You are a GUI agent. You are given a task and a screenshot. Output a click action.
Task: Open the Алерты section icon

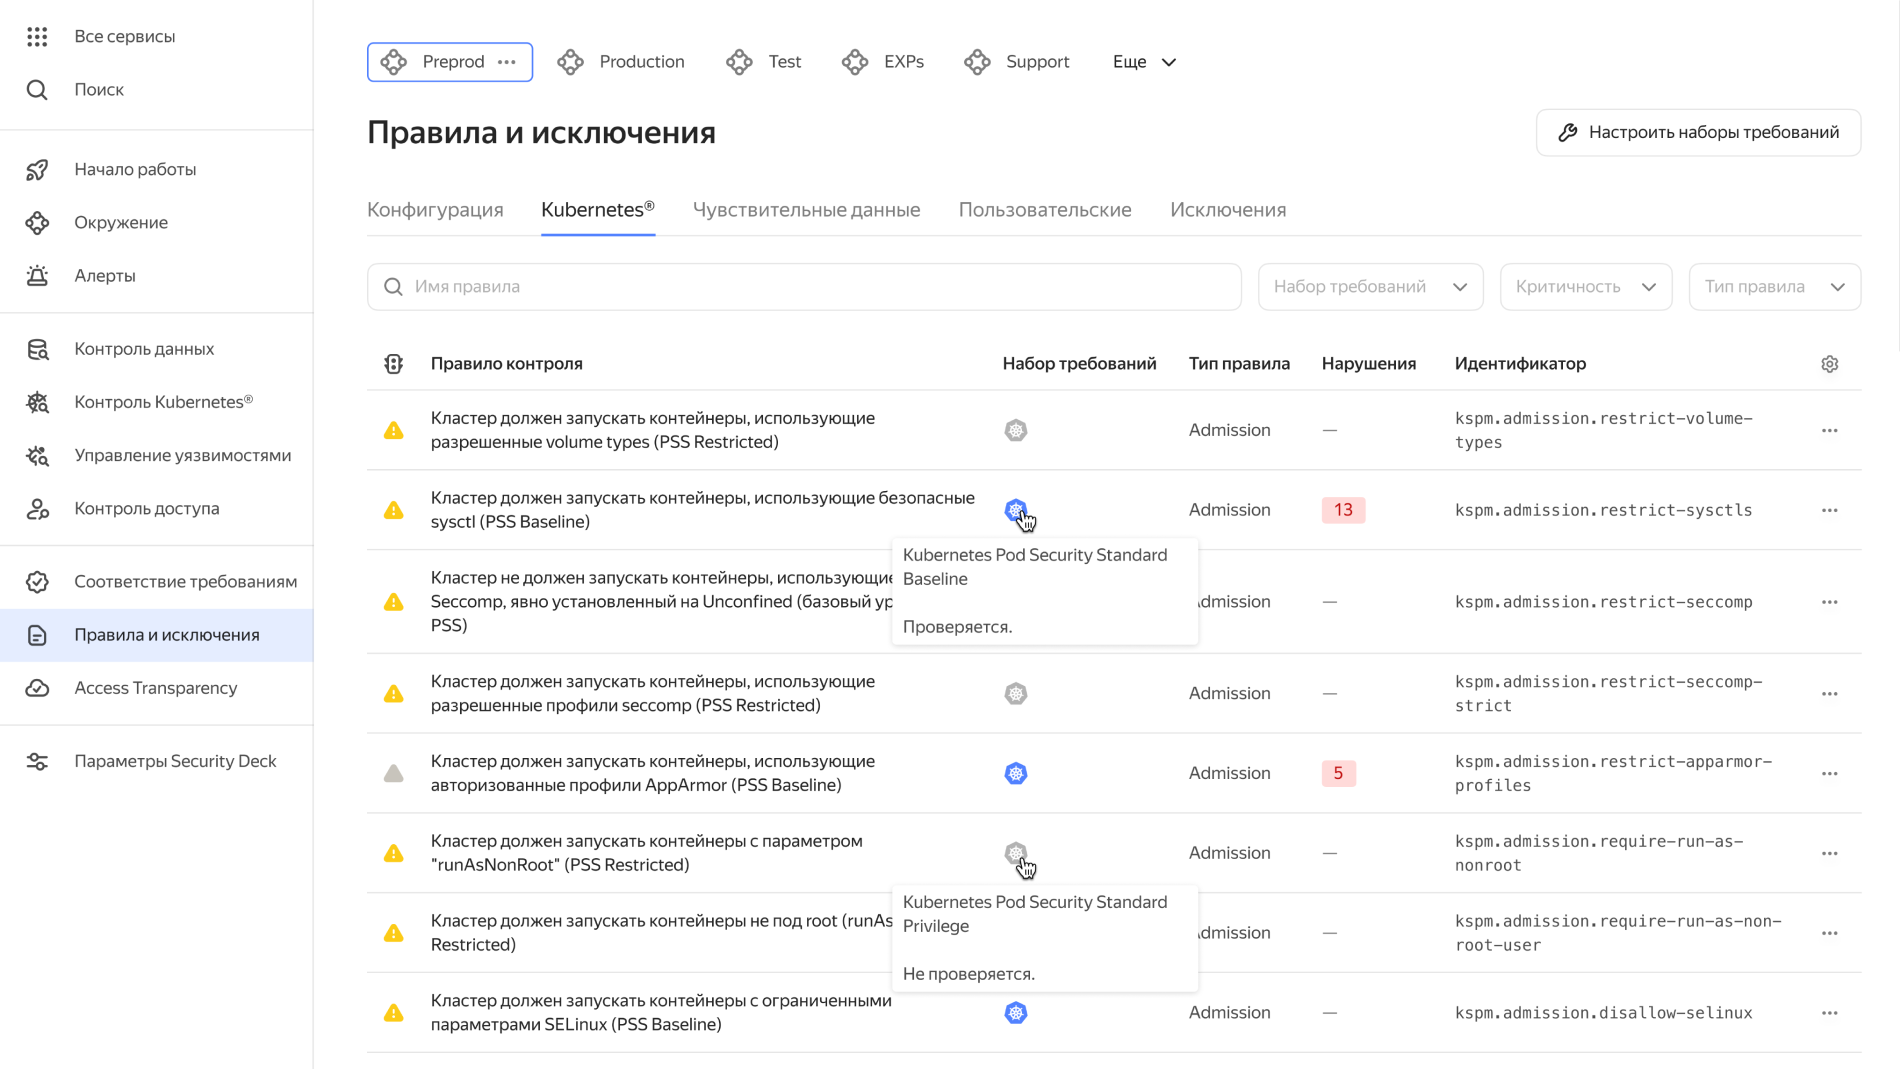(x=37, y=275)
